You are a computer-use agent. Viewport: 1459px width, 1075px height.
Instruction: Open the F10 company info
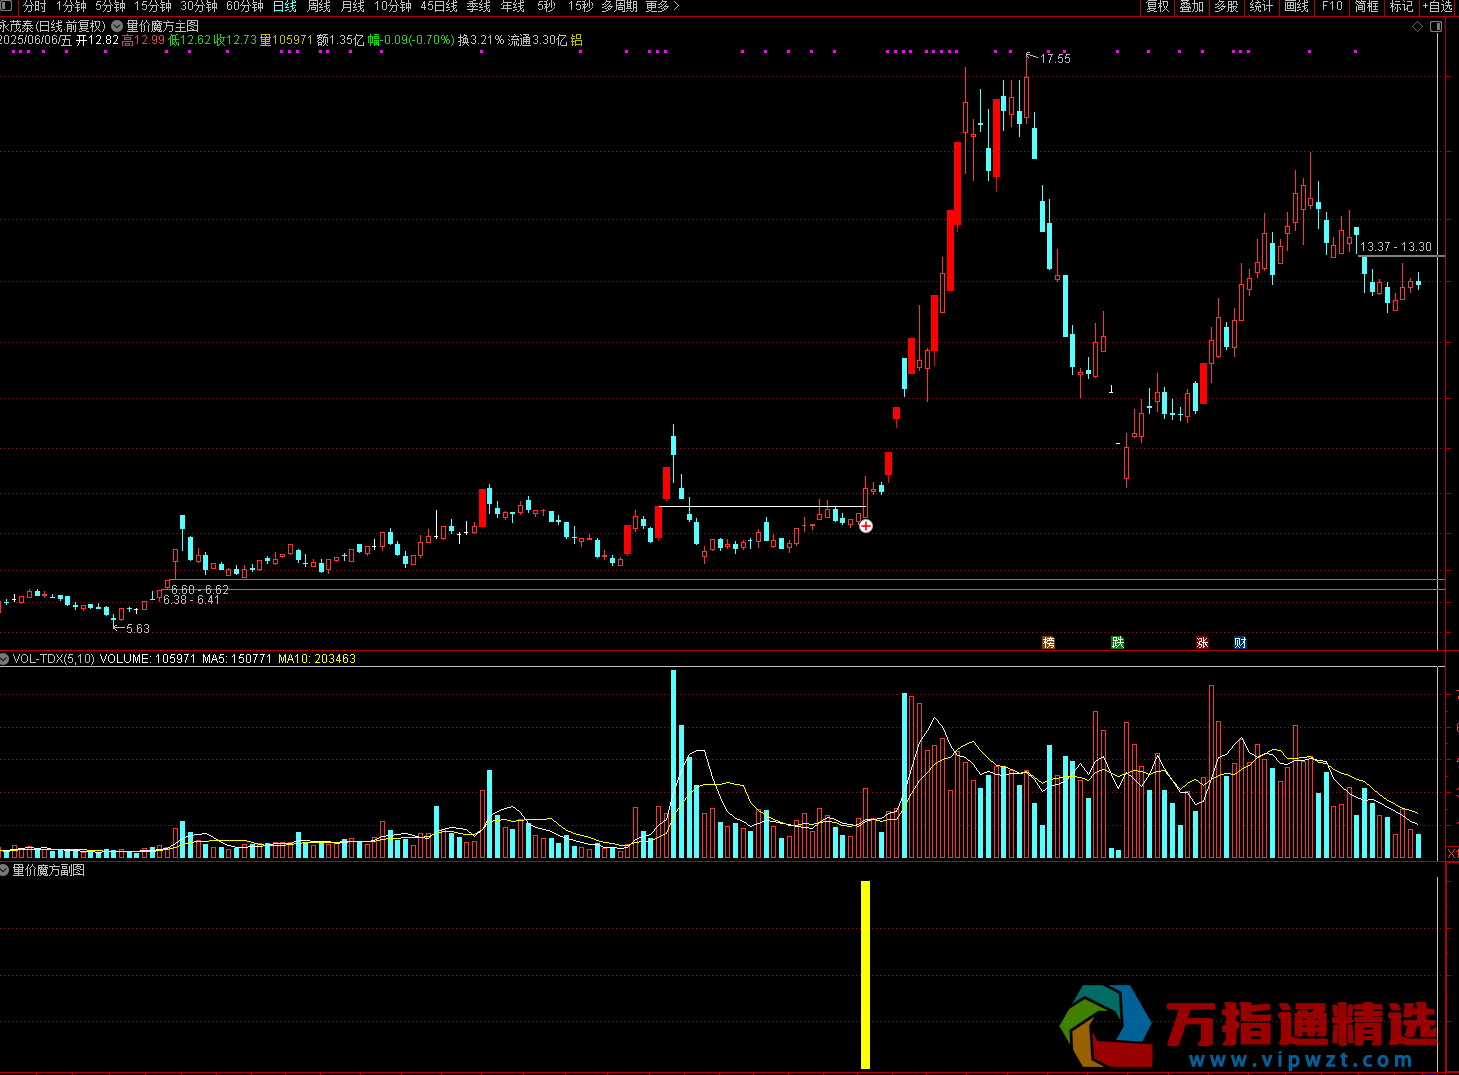point(1332,7)
